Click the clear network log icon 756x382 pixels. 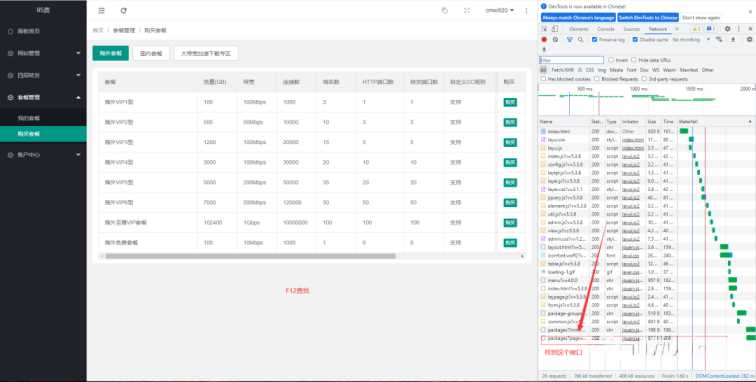coord(555,40)
